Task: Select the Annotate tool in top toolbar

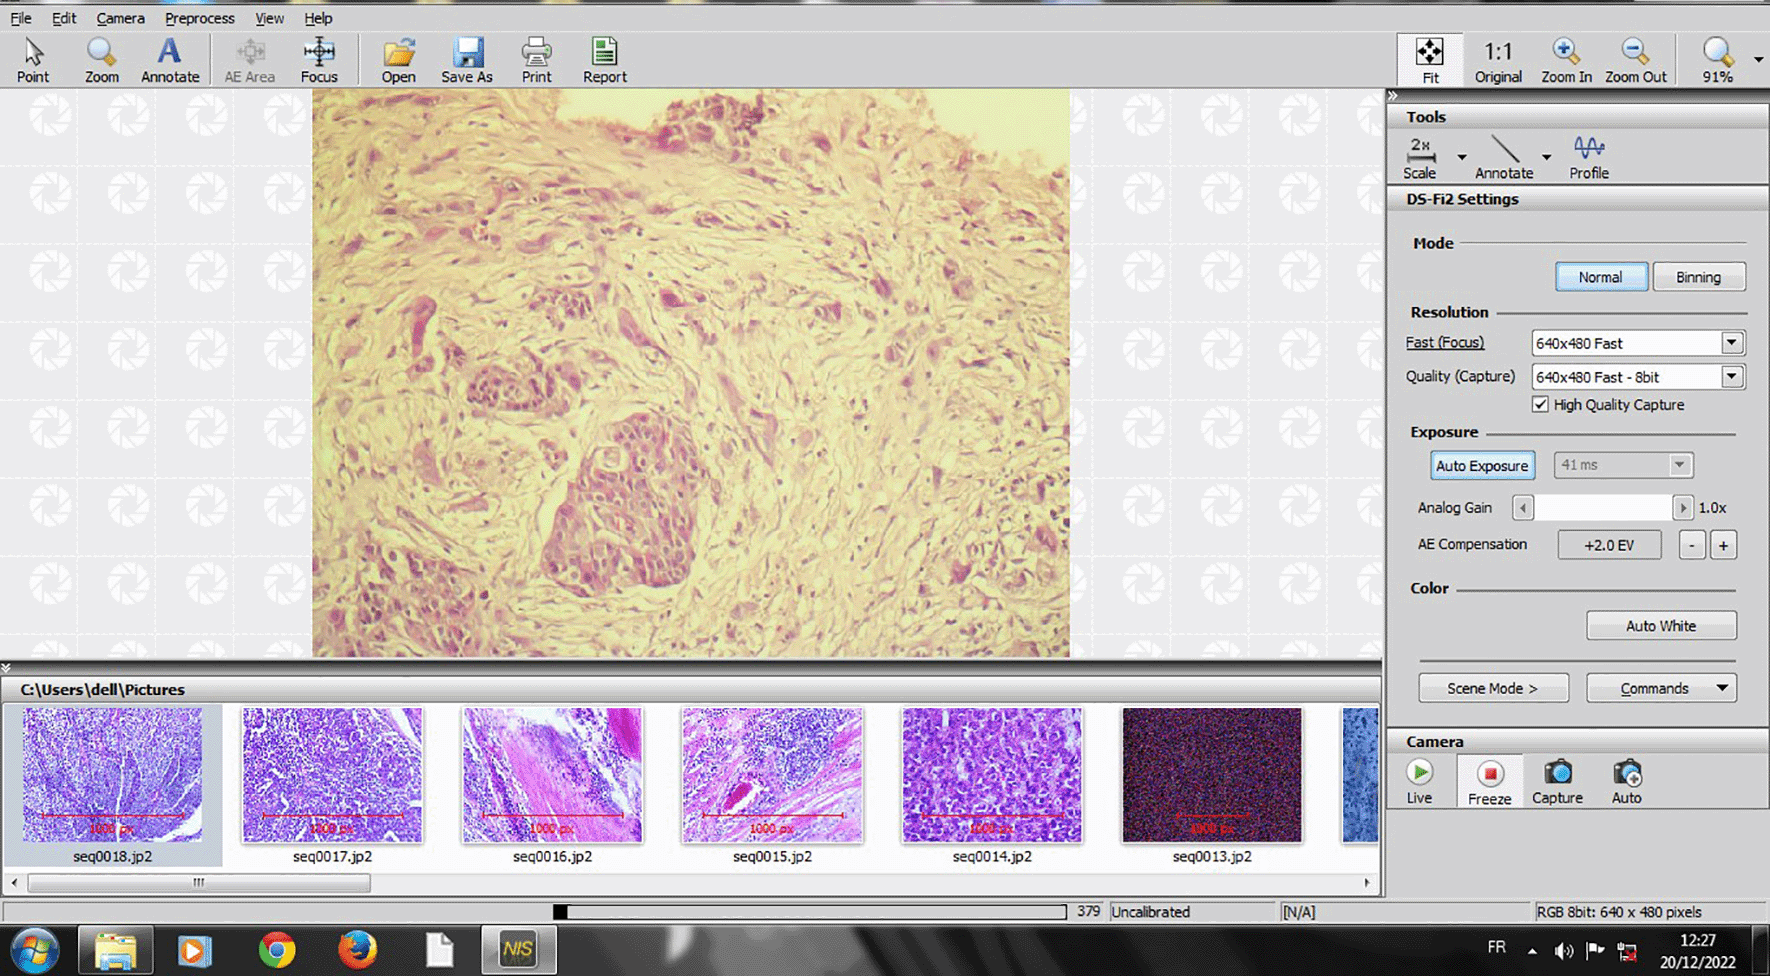Action: tap(170, 60)
